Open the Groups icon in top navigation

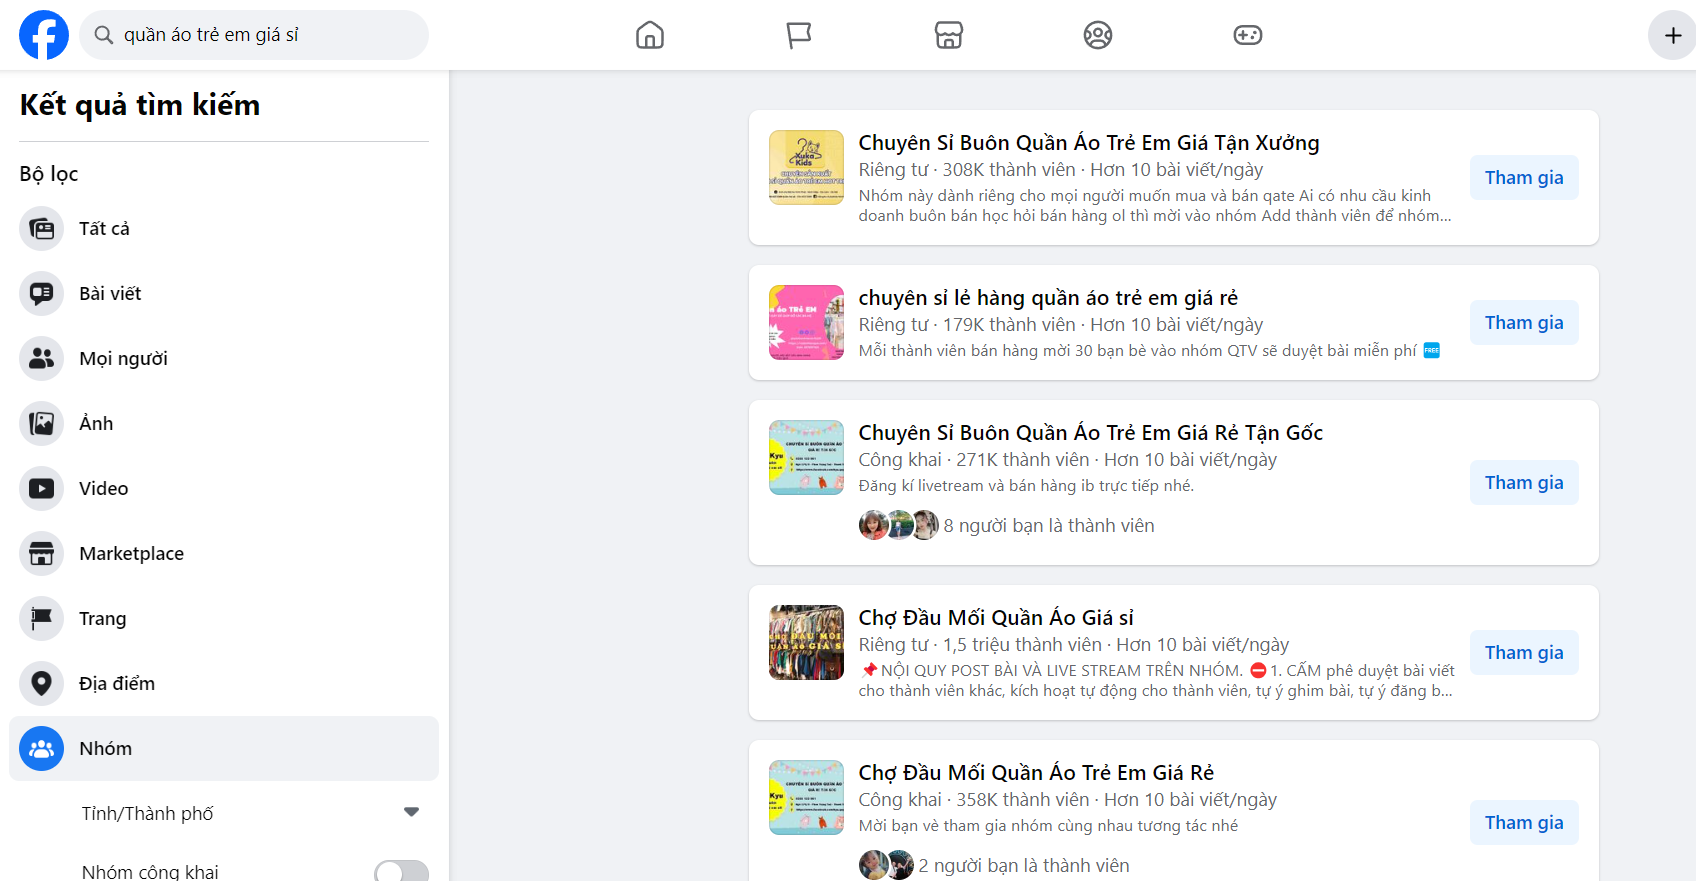(x=1097, y=35)
